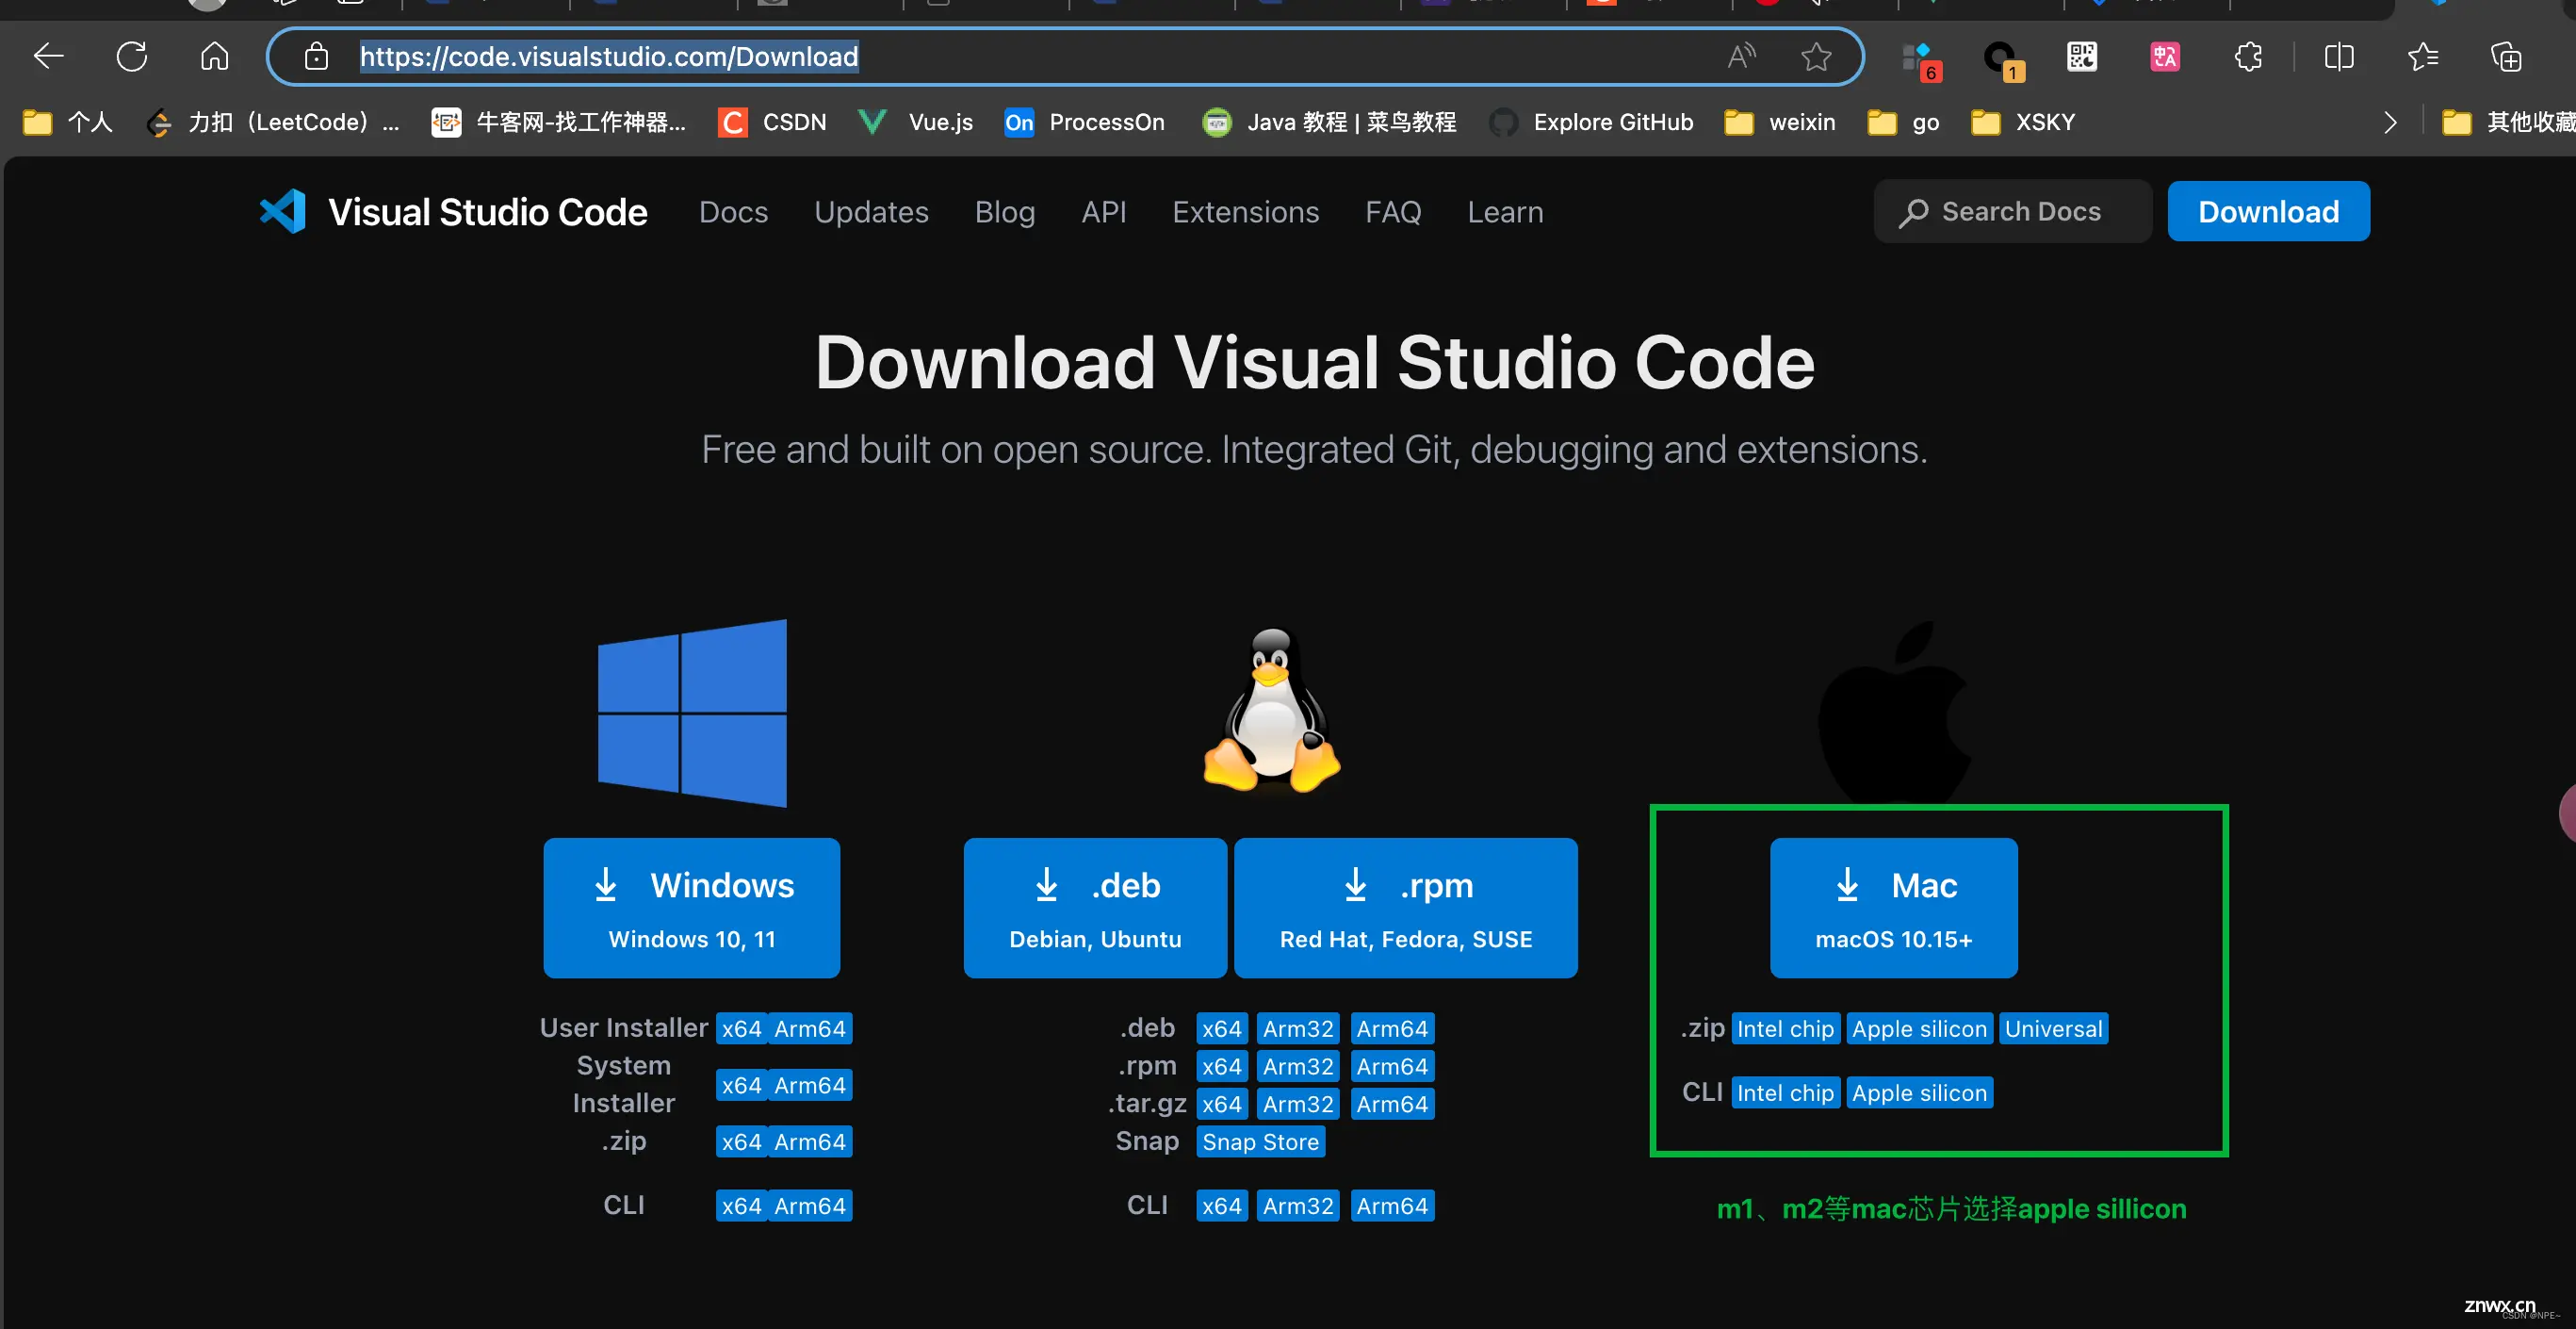Open the FAQ nav item
The image size is (2576, 1329).
pos(1393,212)
